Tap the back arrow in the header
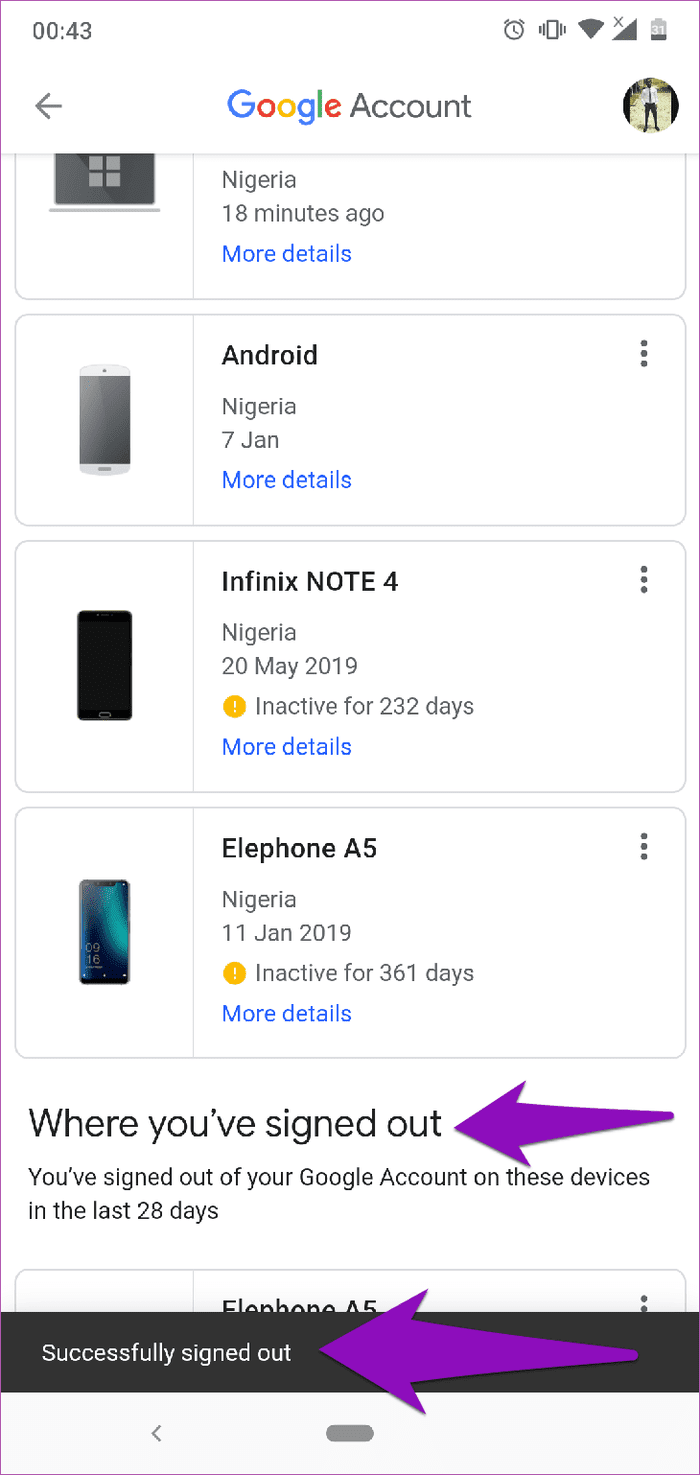Image resolution: width=700 pixels, height=1475 pixels. (48, 106)
